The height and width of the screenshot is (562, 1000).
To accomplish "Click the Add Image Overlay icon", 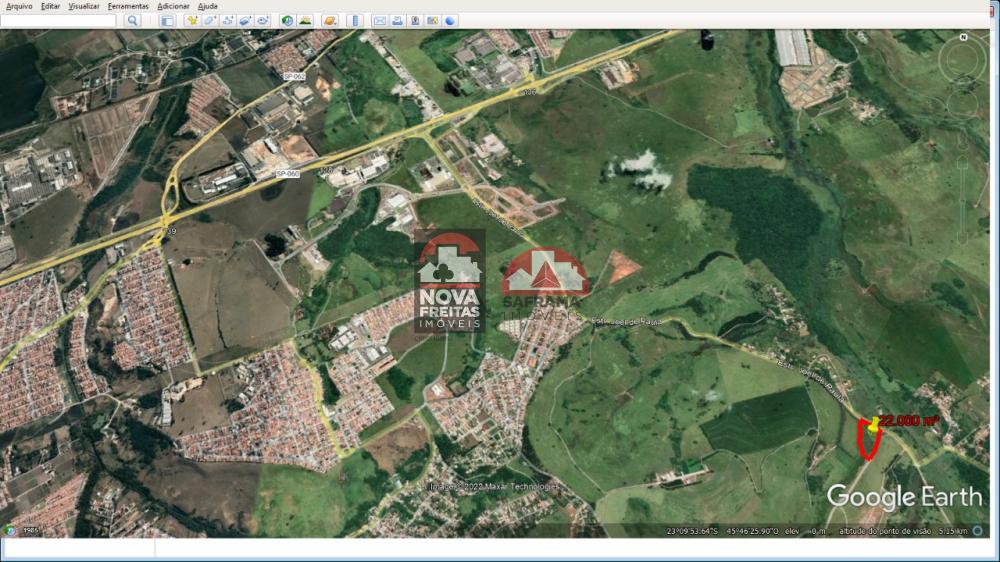I will tap(245, 20).
